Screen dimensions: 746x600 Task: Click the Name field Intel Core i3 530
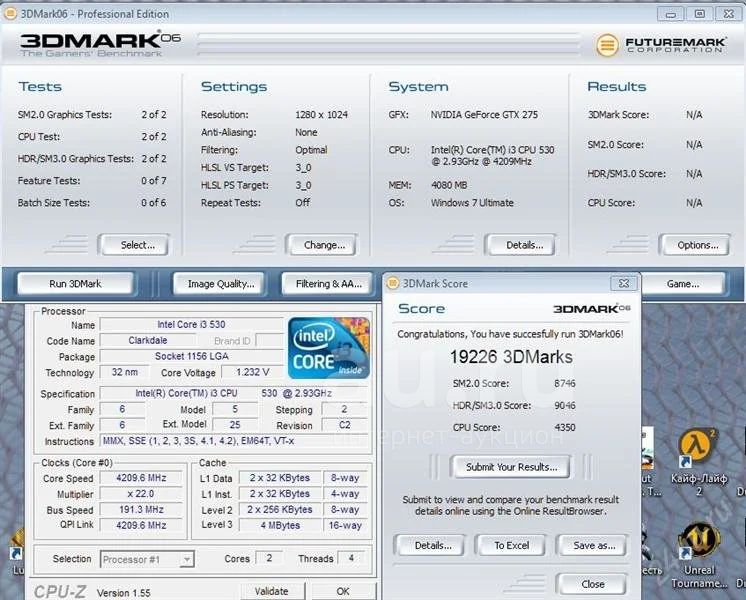(191, 325)
